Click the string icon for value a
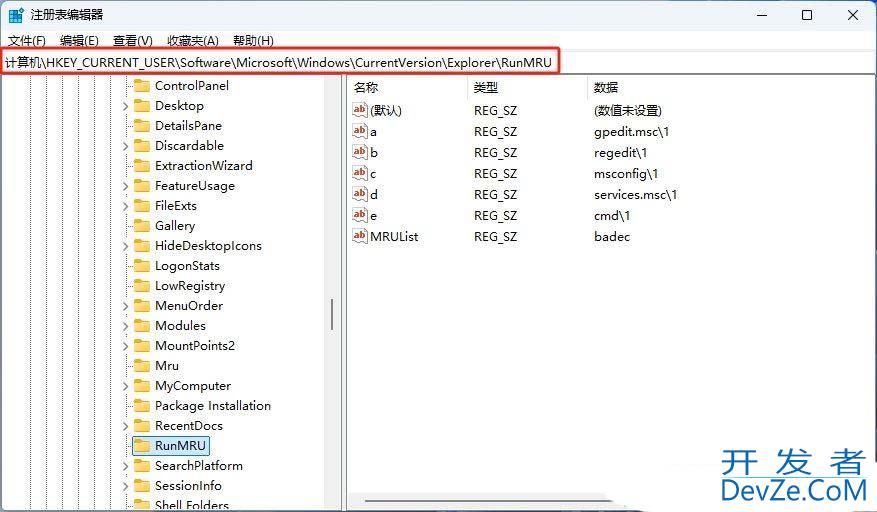Viewport: 877px width, 512px height. (x=360, y=131)
